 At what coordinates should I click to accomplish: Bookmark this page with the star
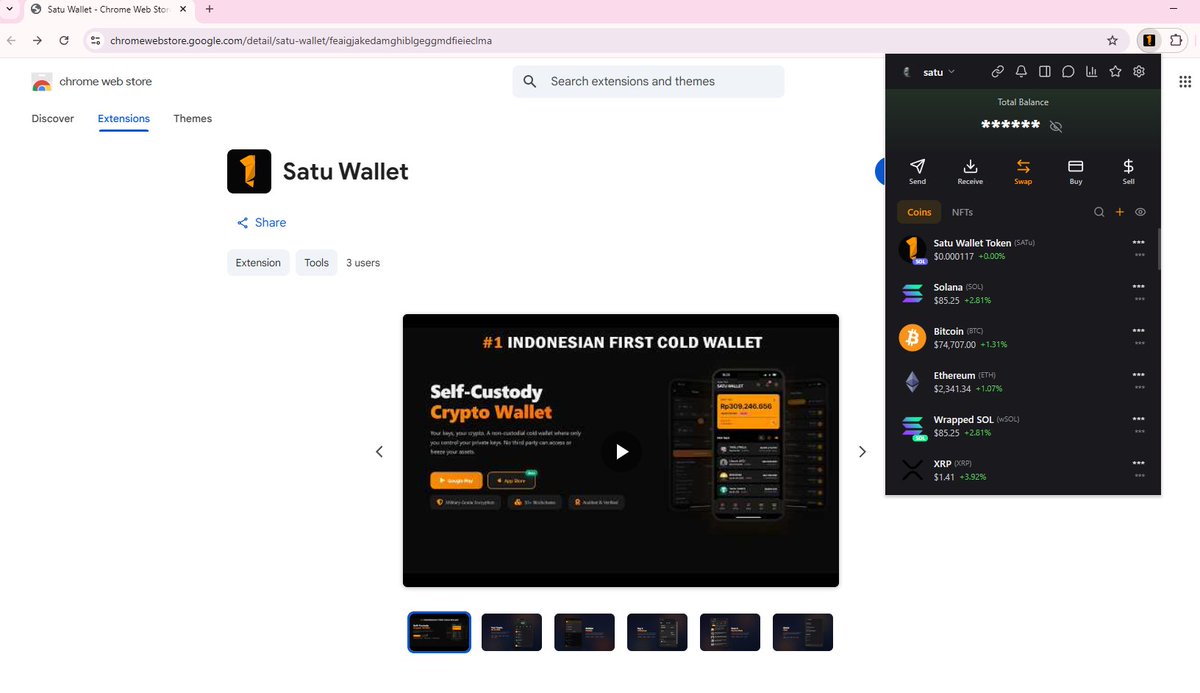point(1112,40)
